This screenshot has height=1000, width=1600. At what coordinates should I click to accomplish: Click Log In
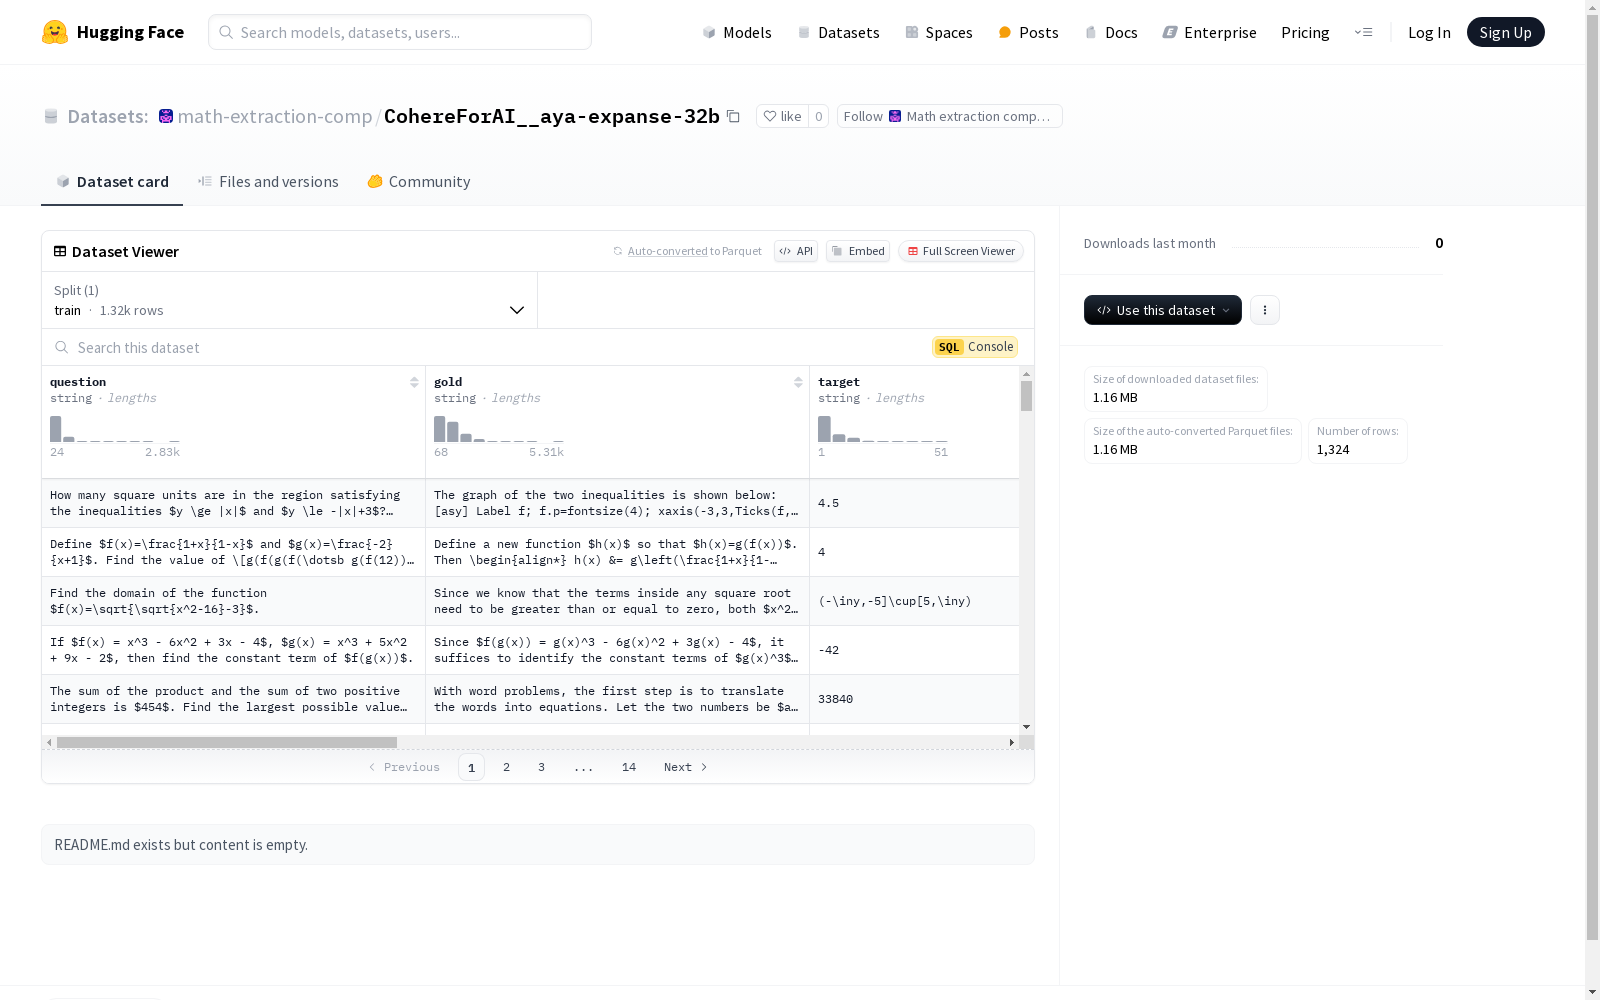pos(1429,32)
